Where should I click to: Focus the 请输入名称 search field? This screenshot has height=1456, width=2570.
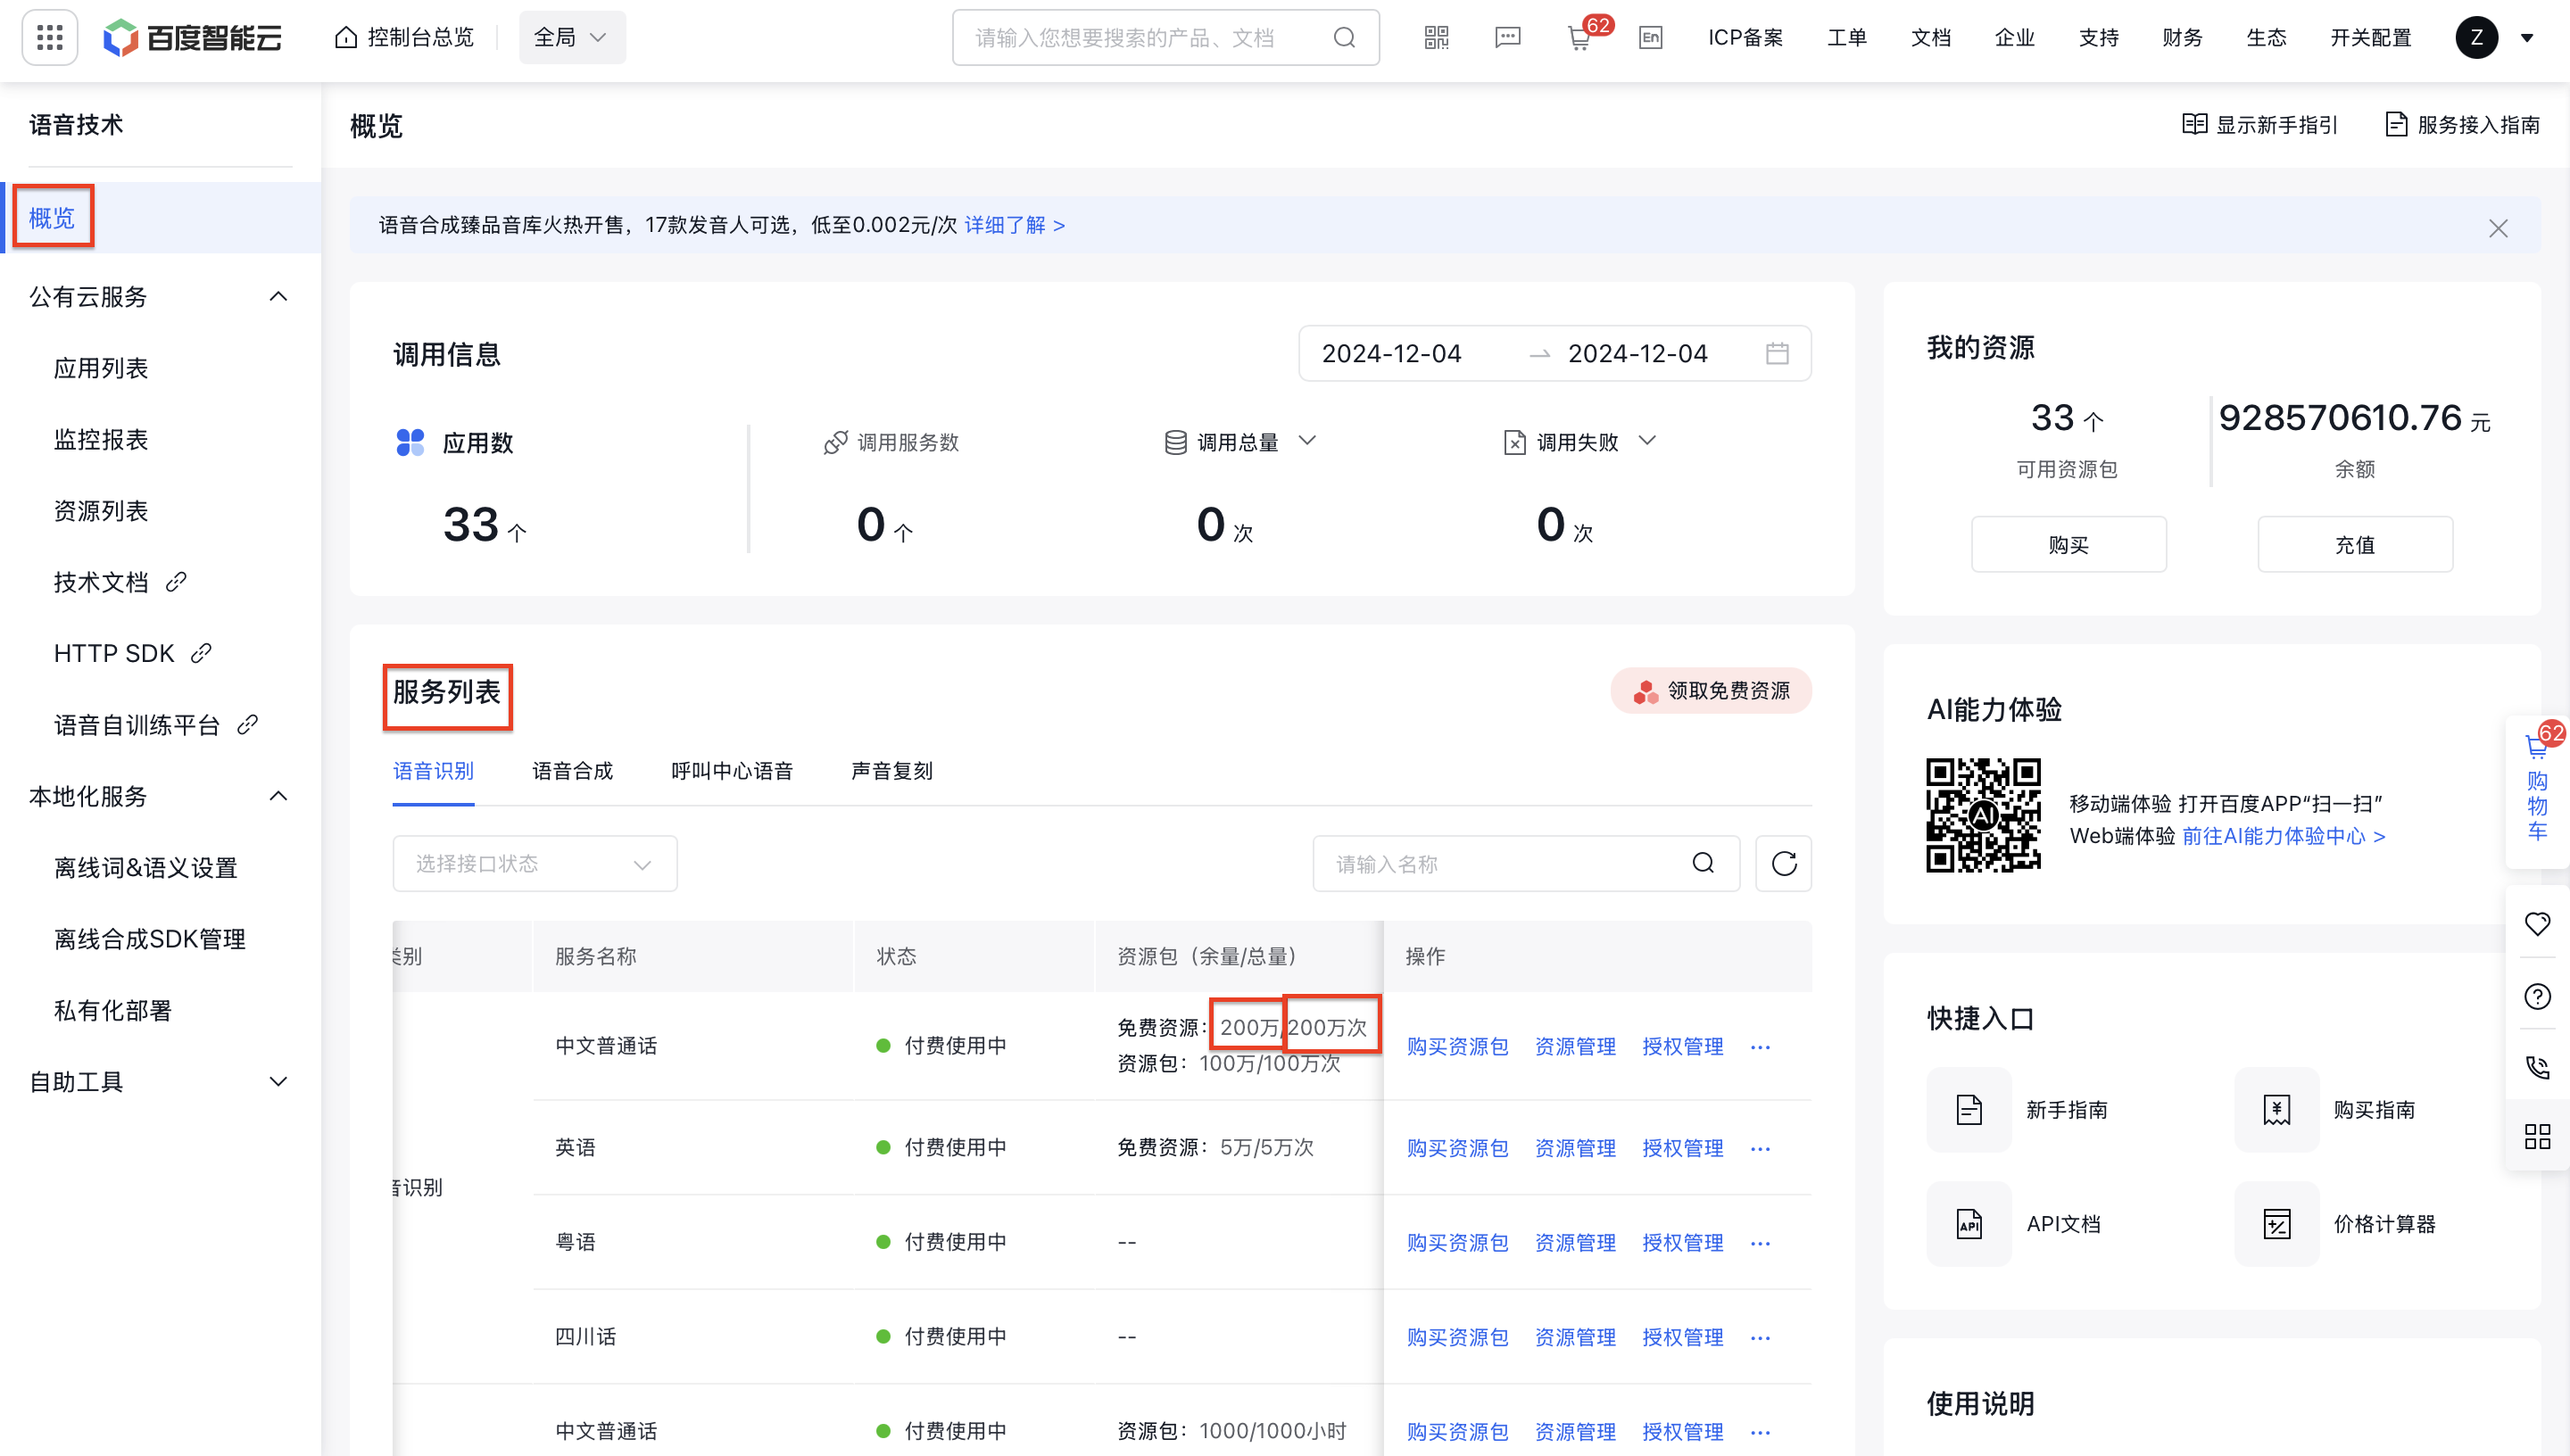(x=1526, y=863)
